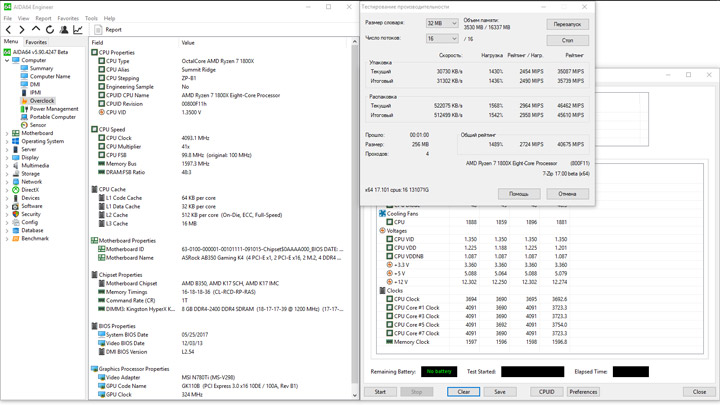Click the Up arrow in AIDA64 toolbar

point(35,29)
